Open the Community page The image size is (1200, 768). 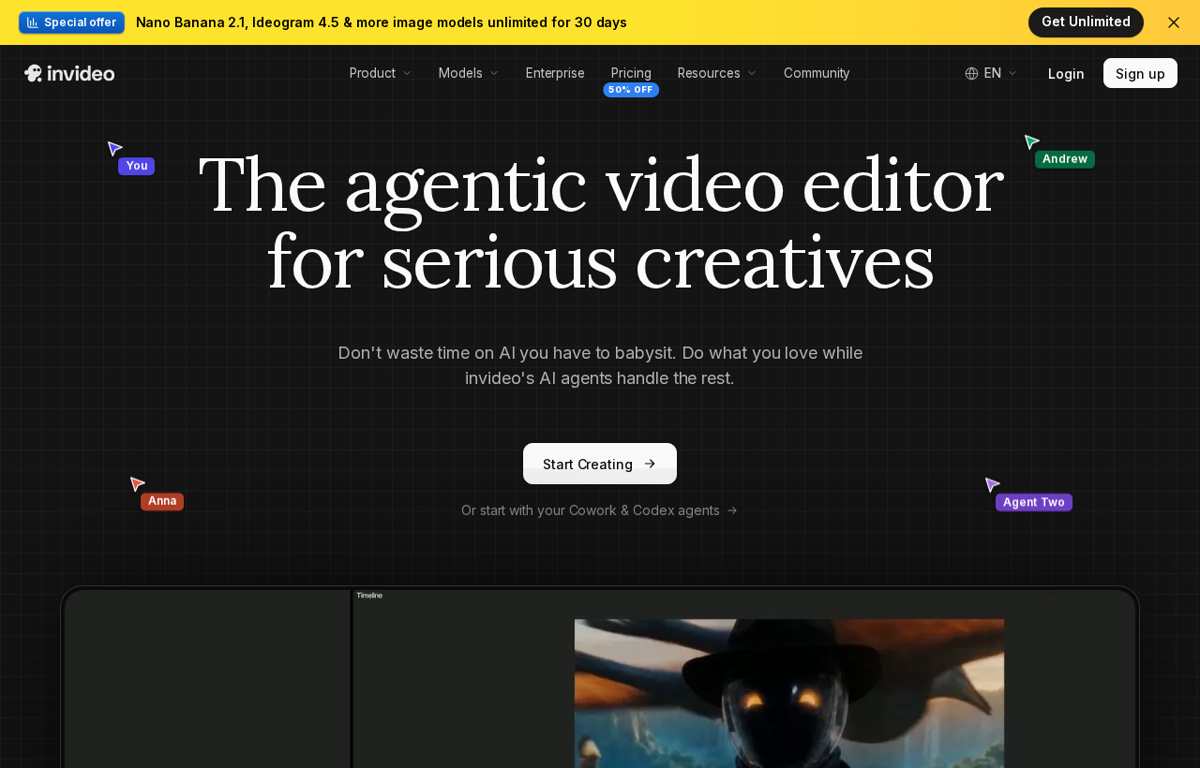click(816, 73)
